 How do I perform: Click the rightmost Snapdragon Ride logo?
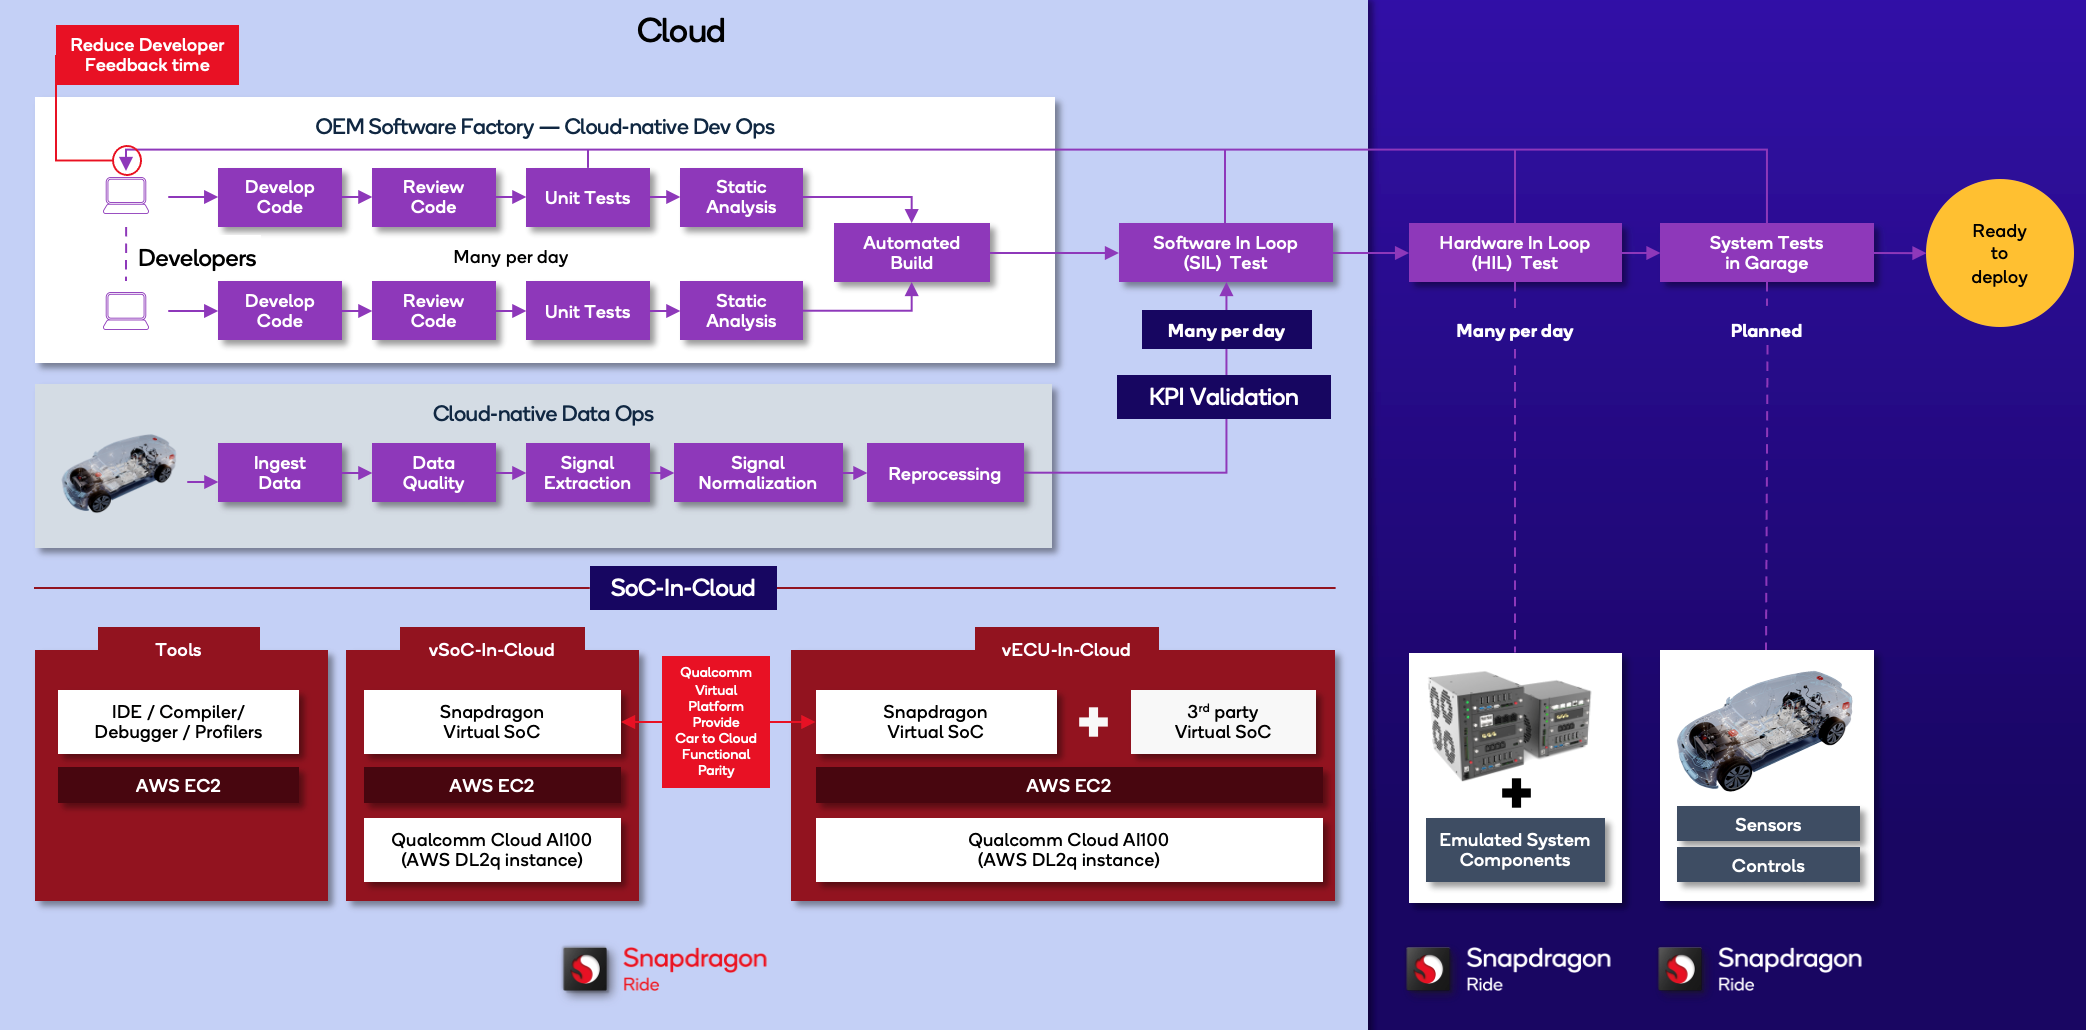pyautogui.click(x=1760, y=969)
